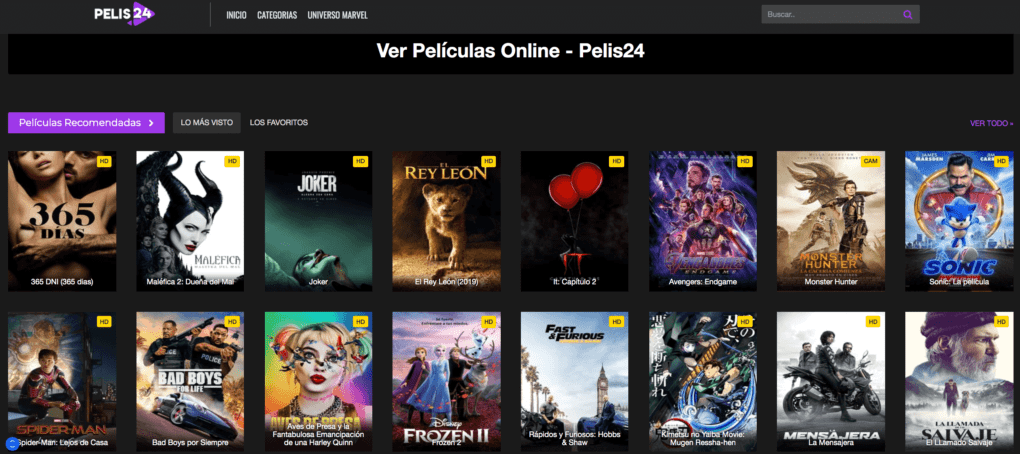Open the Categorias menu
The image size is (1020, 454).
click(x=277, y=15)
